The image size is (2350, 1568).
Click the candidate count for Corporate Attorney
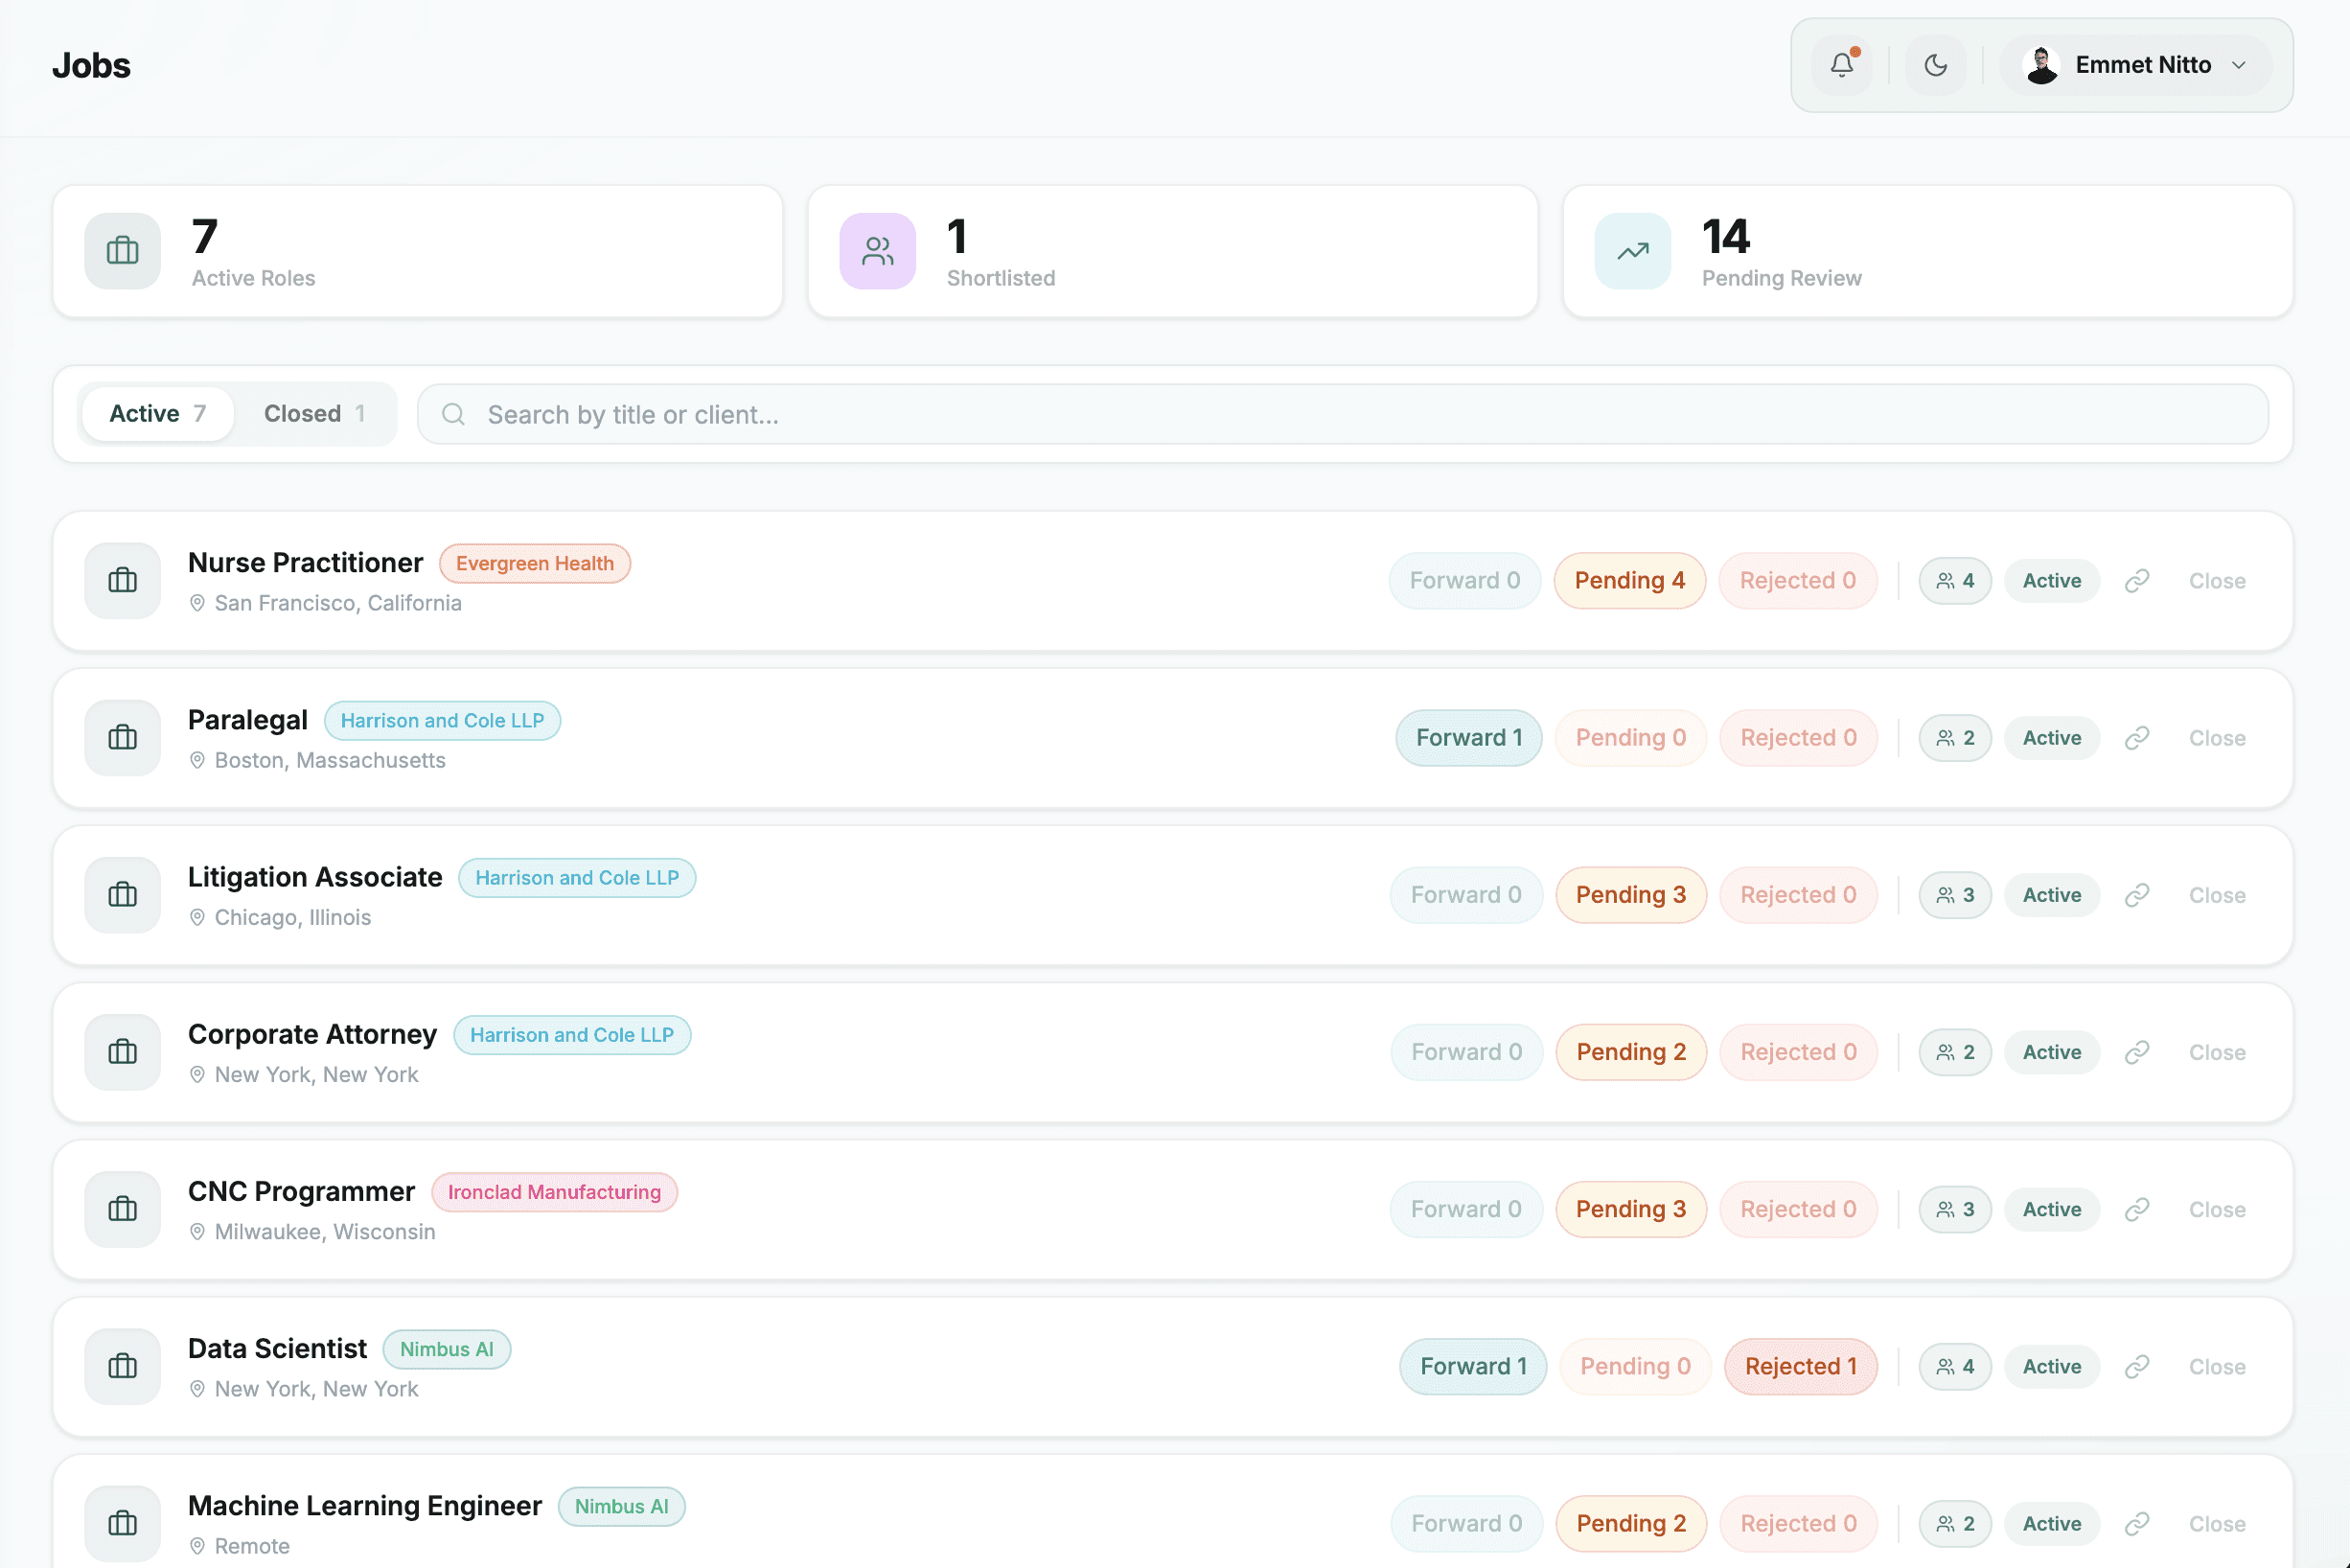[1955, 1051]
